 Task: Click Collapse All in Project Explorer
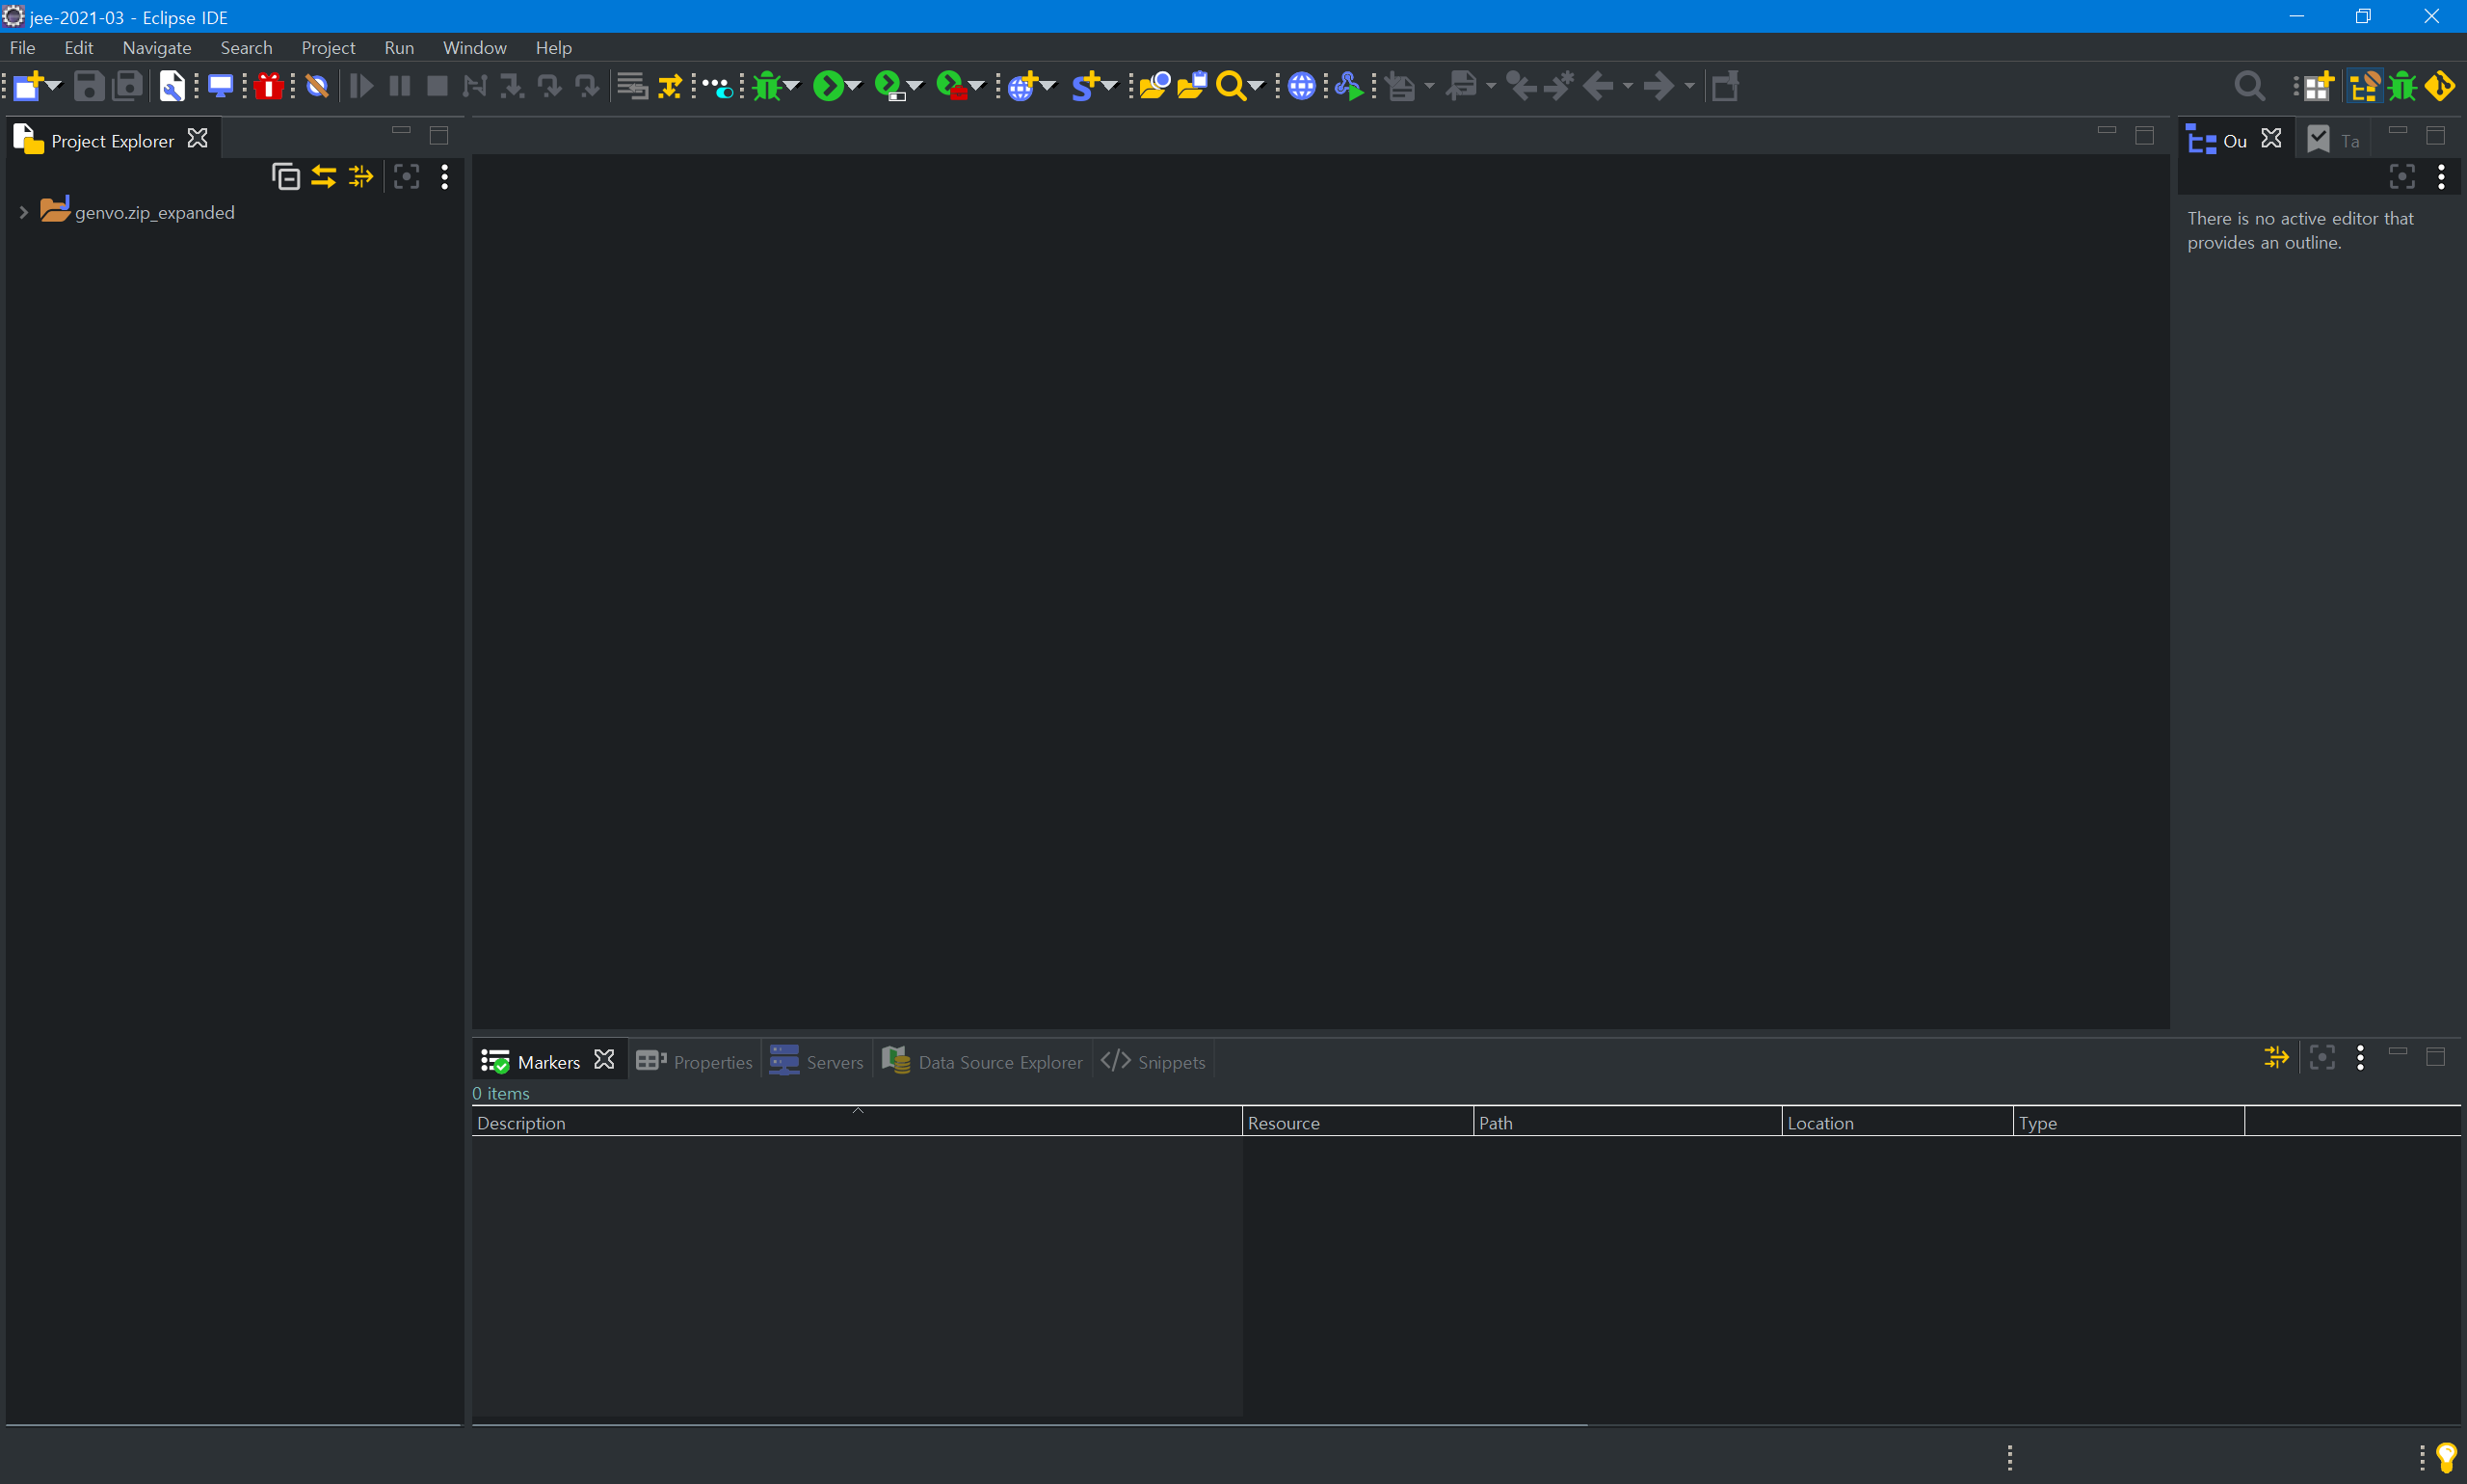click(286, 177)
